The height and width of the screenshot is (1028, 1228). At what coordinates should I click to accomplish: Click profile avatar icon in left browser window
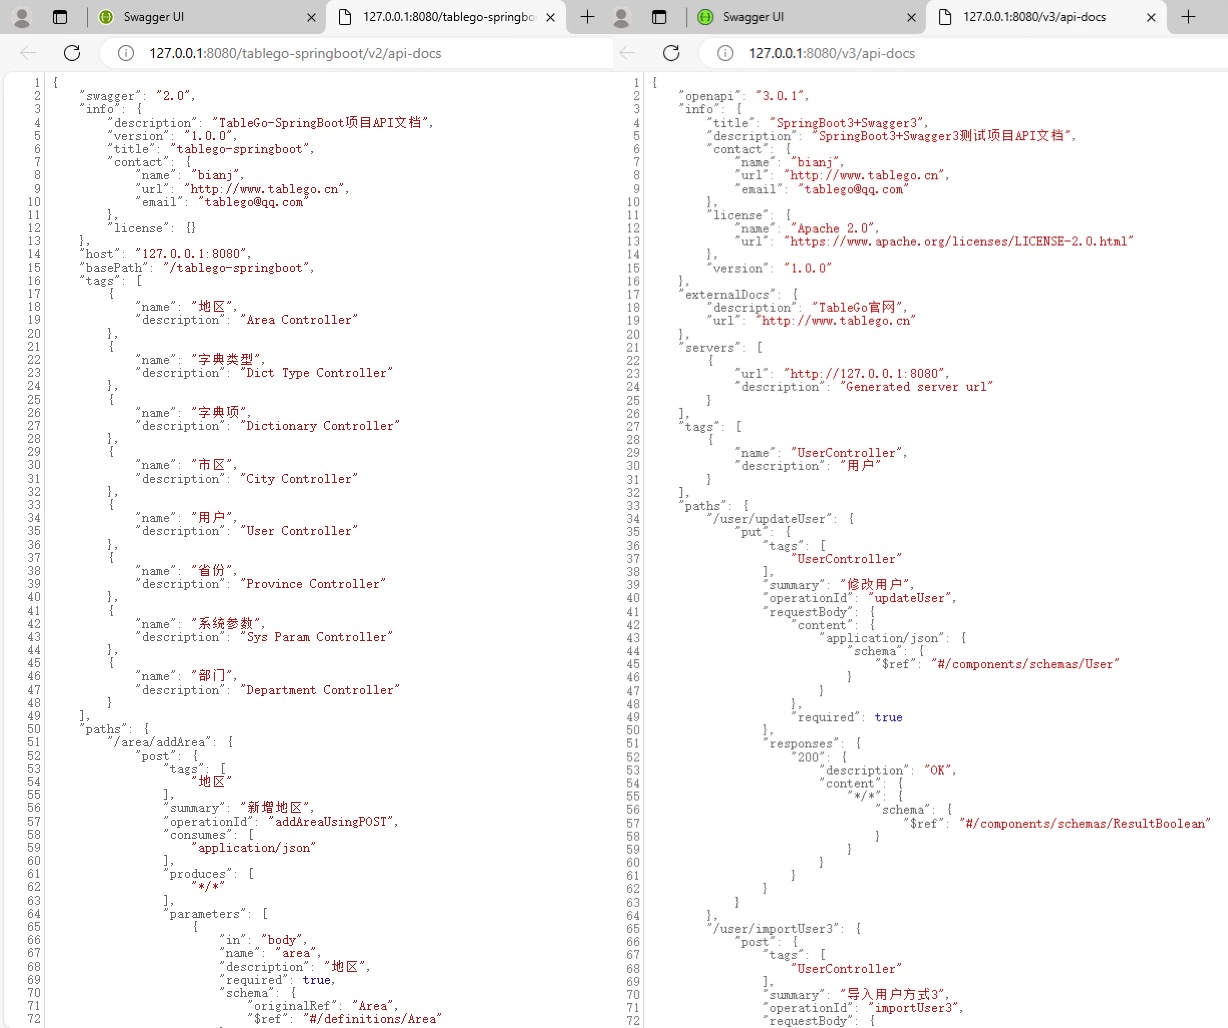[22, 17]
